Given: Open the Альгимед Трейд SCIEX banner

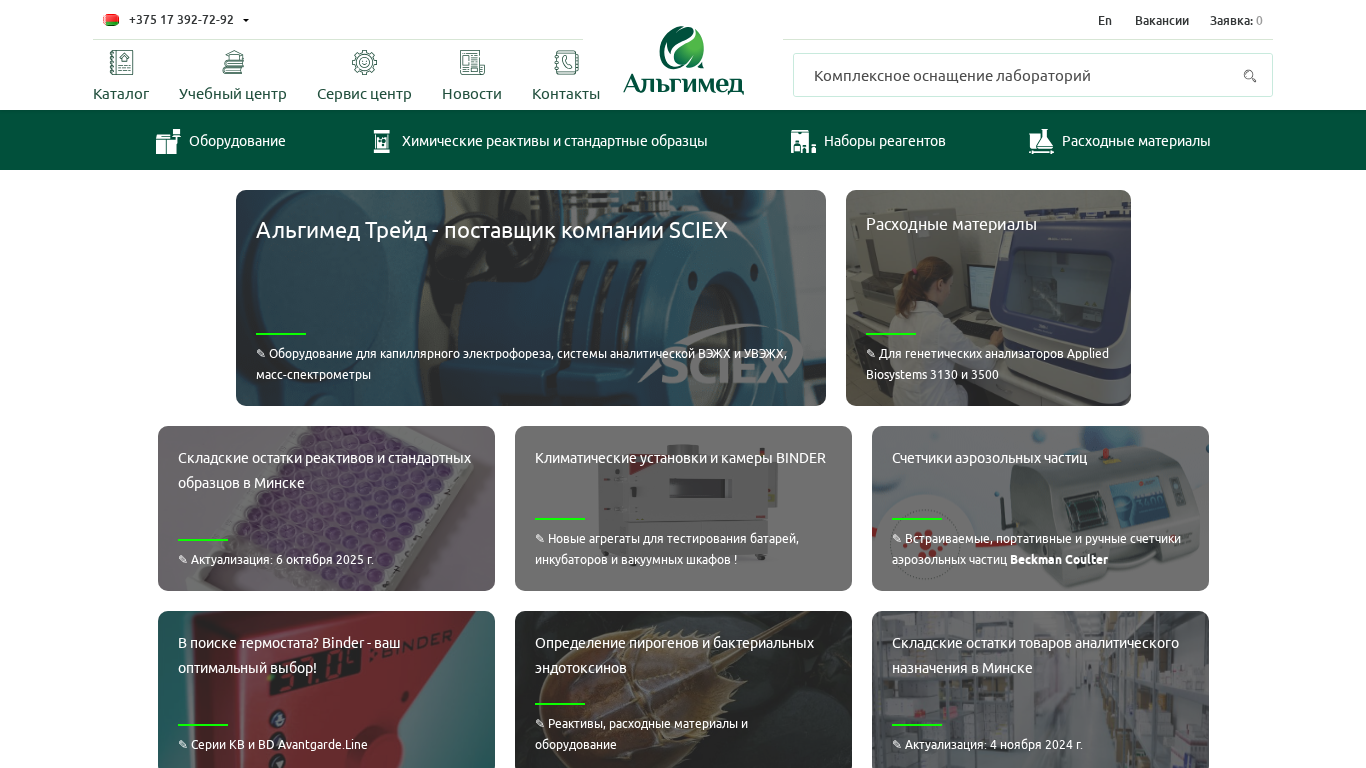Looking at the screenshot, I should 531,298.
